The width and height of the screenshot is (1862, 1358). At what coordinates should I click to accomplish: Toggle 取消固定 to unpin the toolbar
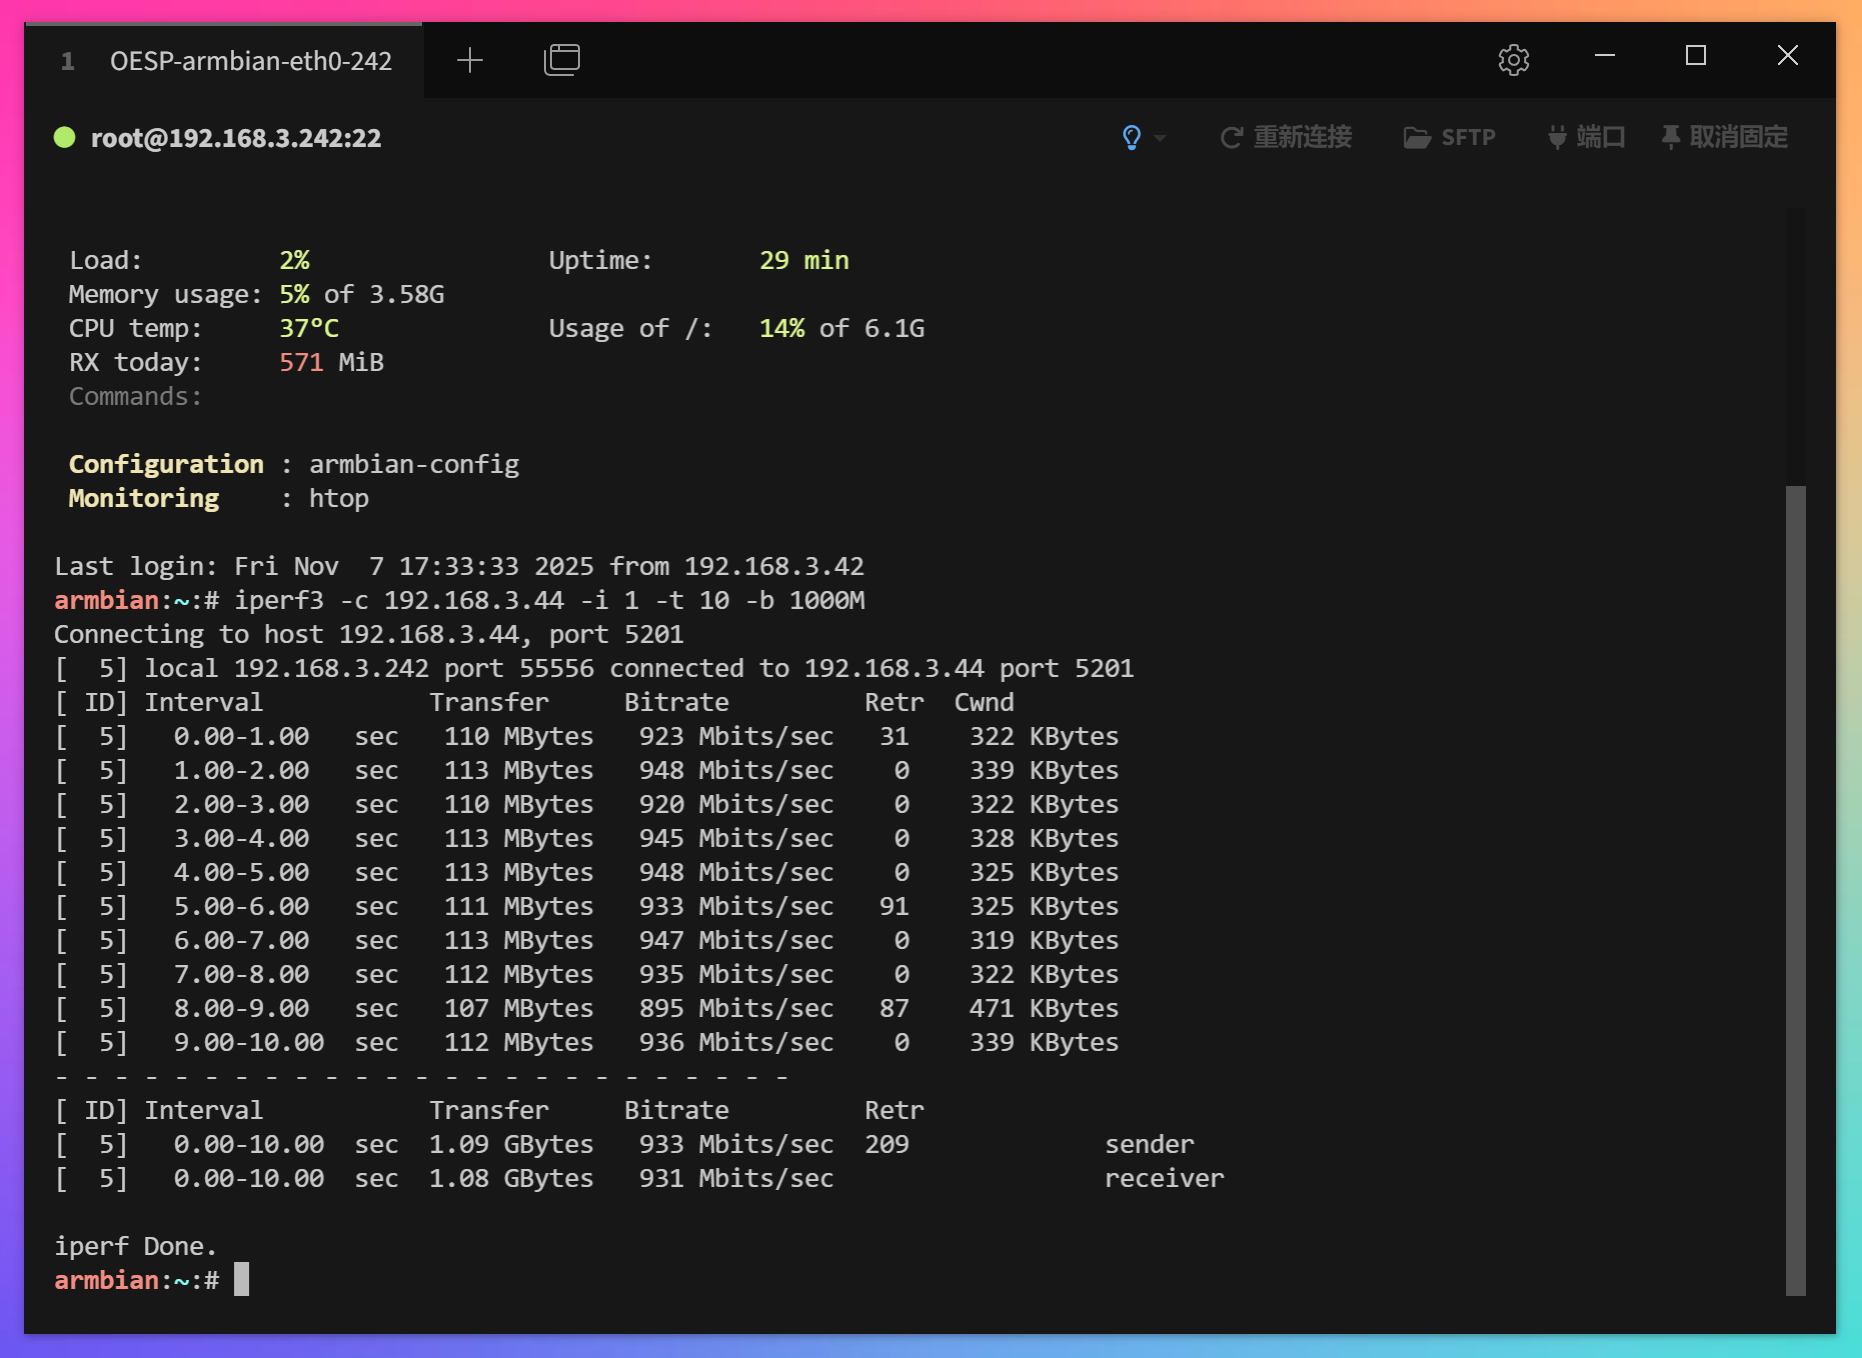coord(1725,137)
